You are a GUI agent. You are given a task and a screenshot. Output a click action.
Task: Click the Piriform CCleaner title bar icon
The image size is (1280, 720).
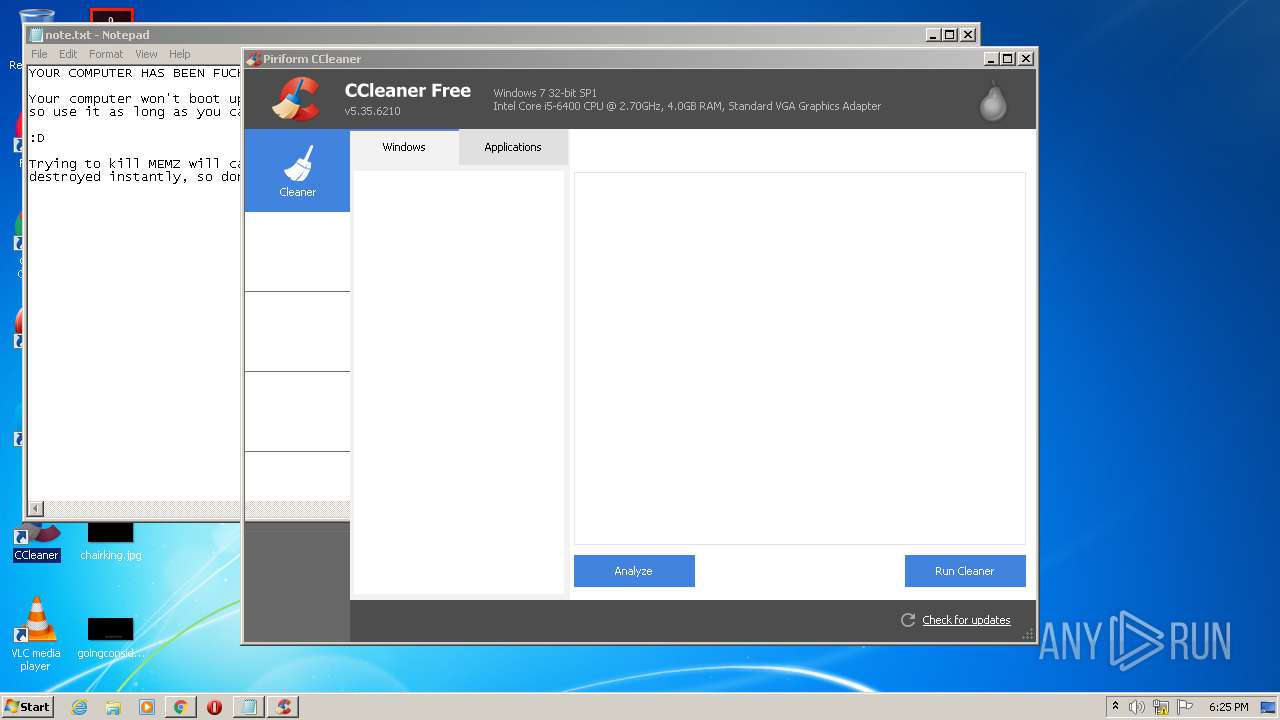254,59
